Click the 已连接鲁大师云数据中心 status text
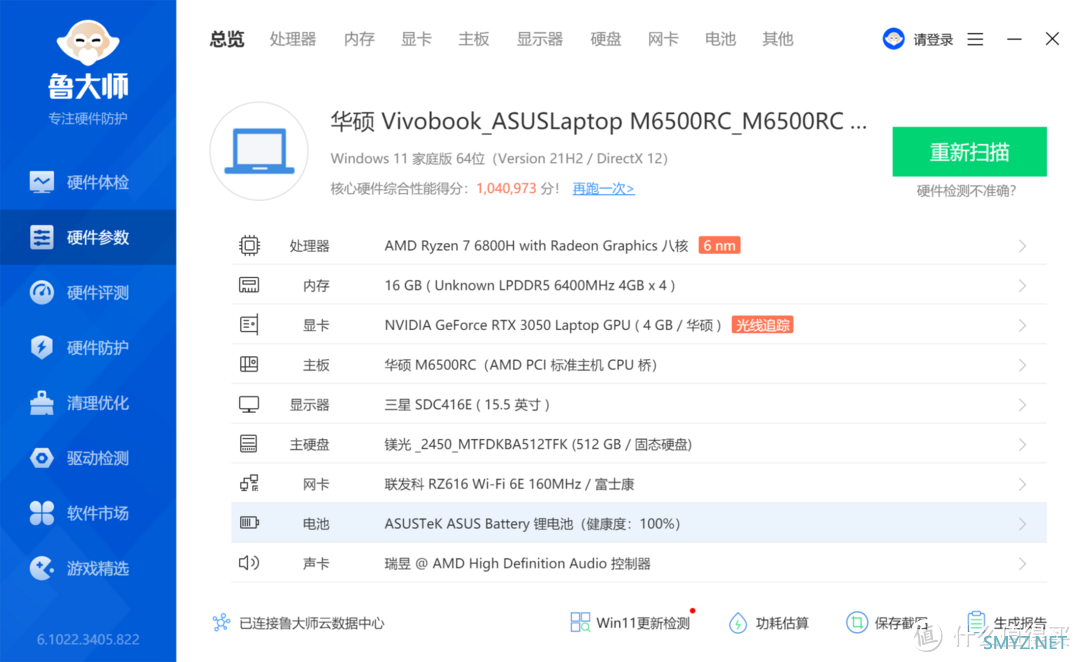1080x662 pixels. click(311, 623)
